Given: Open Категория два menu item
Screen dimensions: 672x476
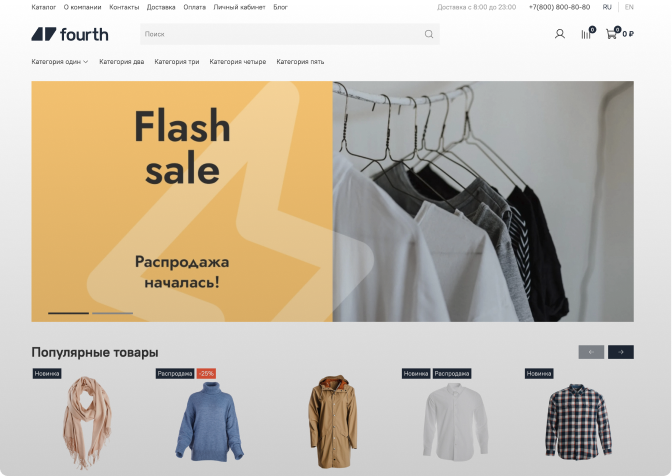Looking at the screenshot, I should tap(122, 62).
